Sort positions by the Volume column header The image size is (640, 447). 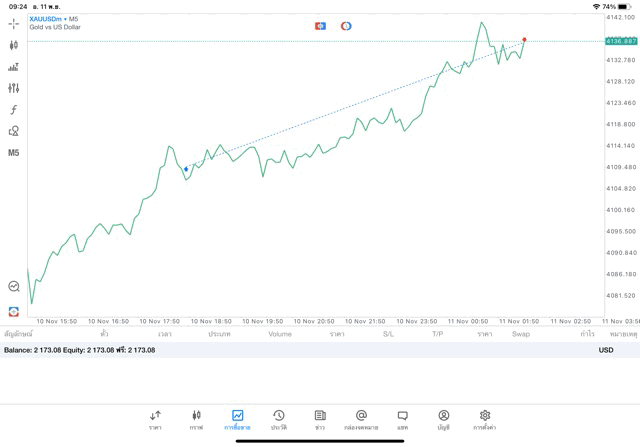(x=280, y=334)
